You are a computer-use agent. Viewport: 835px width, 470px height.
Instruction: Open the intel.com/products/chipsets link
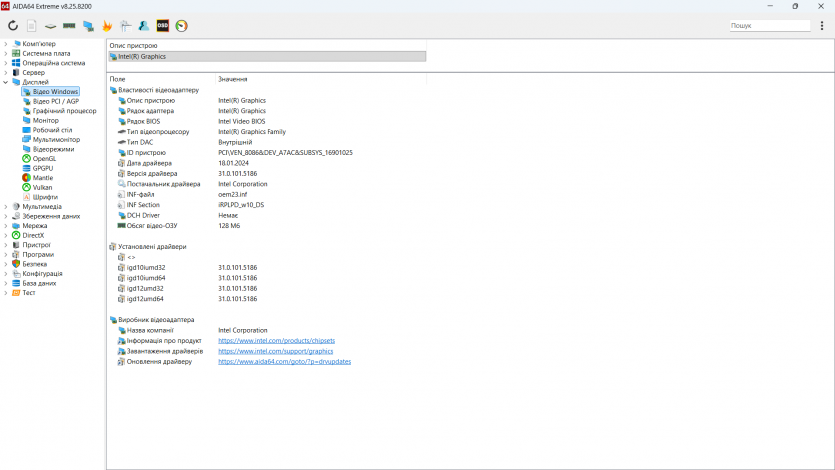click(x=276, y=341)
